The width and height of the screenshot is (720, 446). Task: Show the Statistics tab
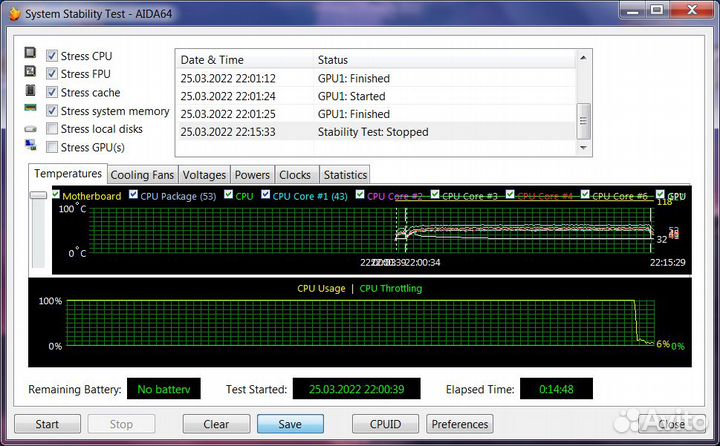(x=345, y=175)
